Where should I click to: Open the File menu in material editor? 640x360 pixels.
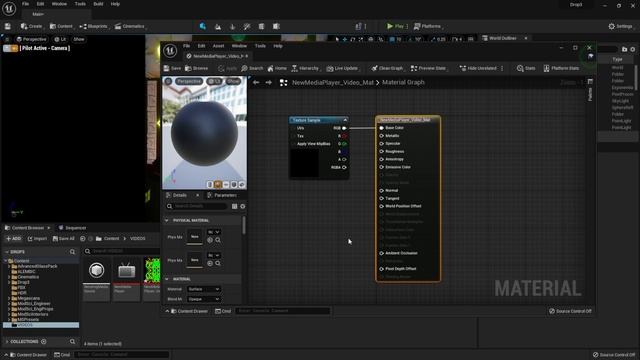tap(187, 46)
